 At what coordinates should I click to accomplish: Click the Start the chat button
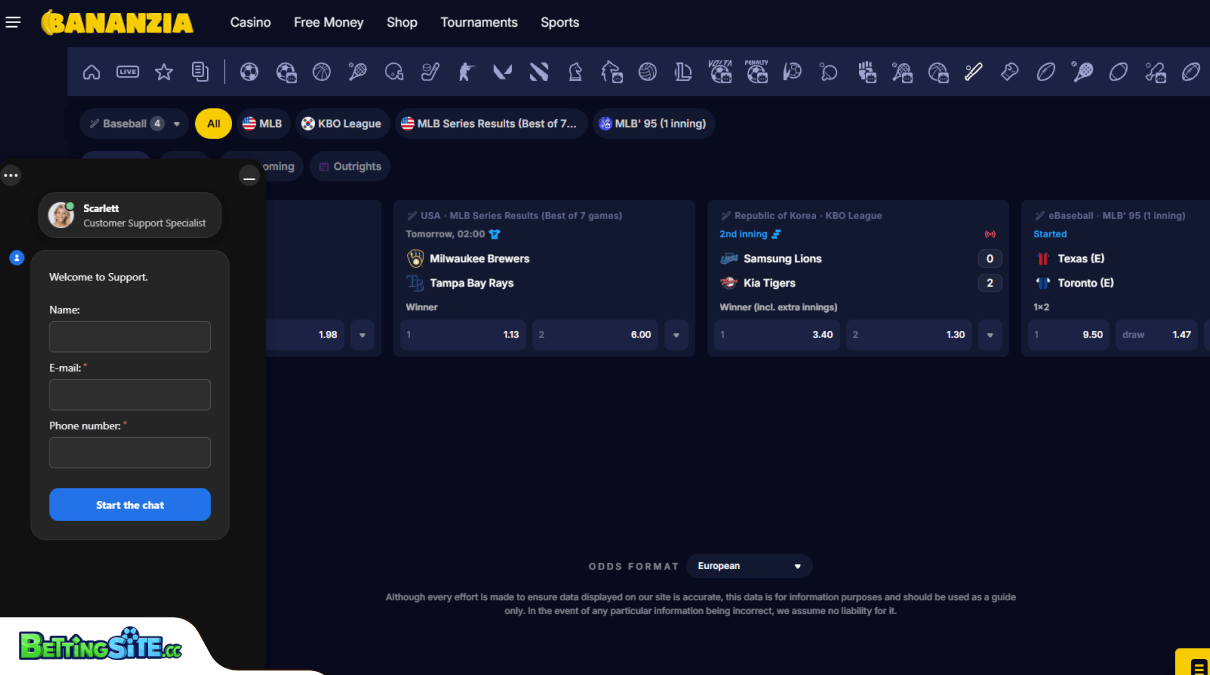tap(130, 505)
